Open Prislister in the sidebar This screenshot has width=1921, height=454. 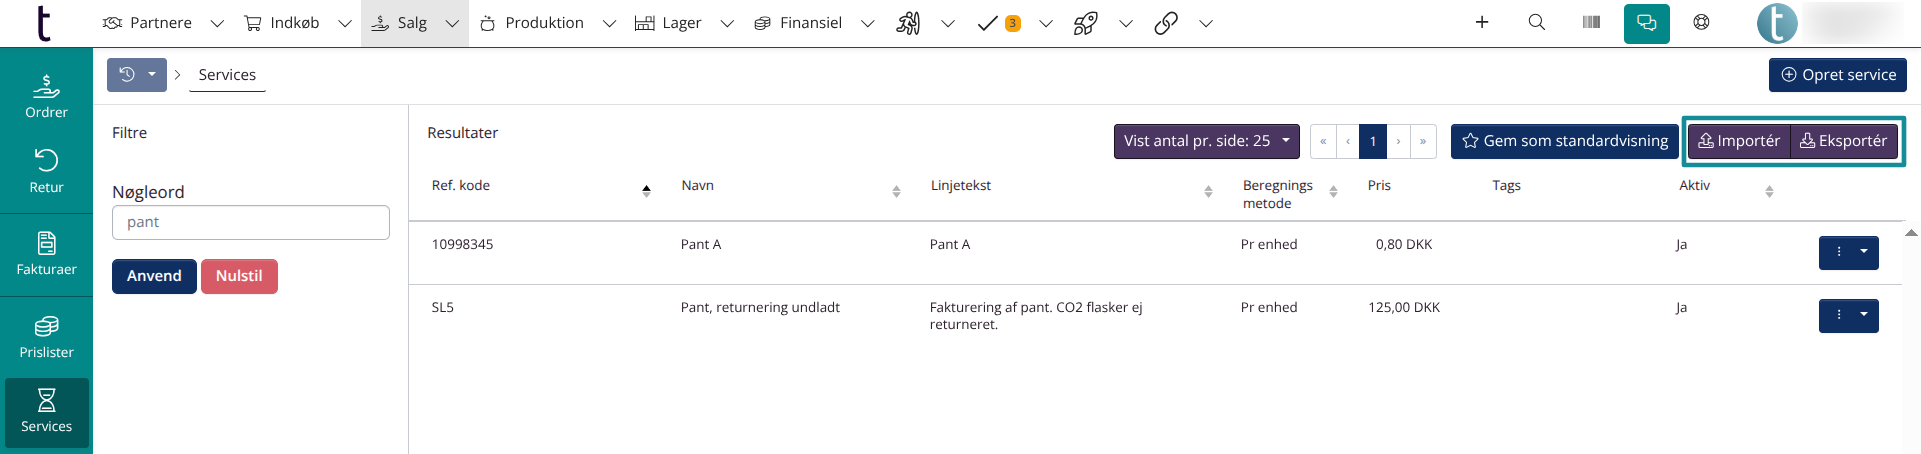point(46,337)
